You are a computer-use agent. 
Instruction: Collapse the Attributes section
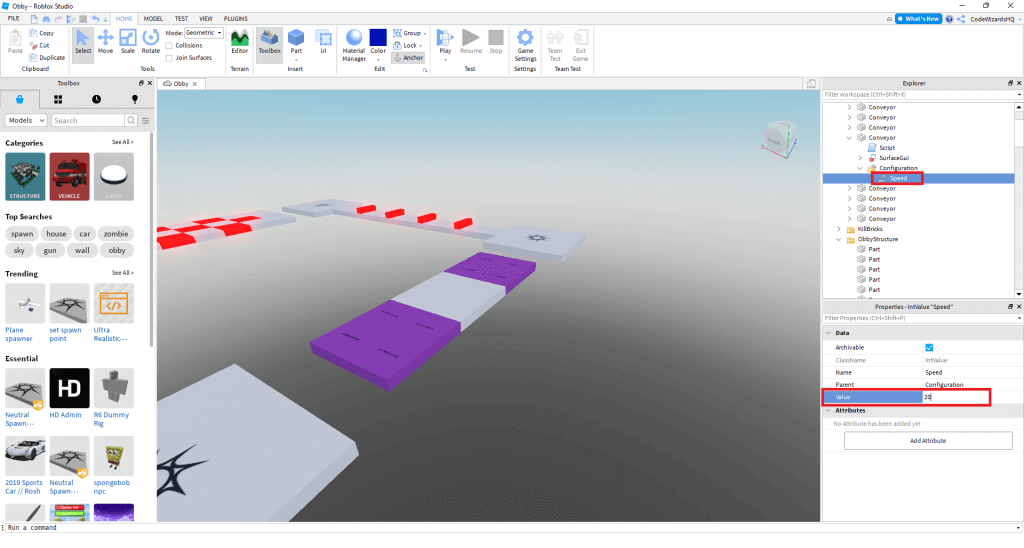(829, 411)
